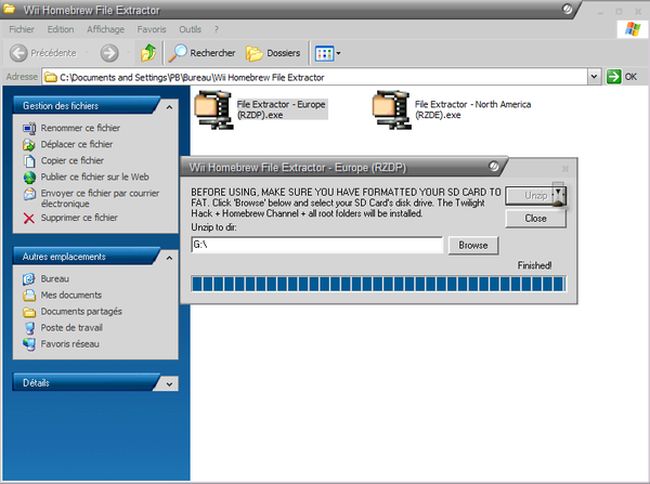Click the email envelope icon
Viewport: 650px width, 484px height.
click(x=29, y=194)
